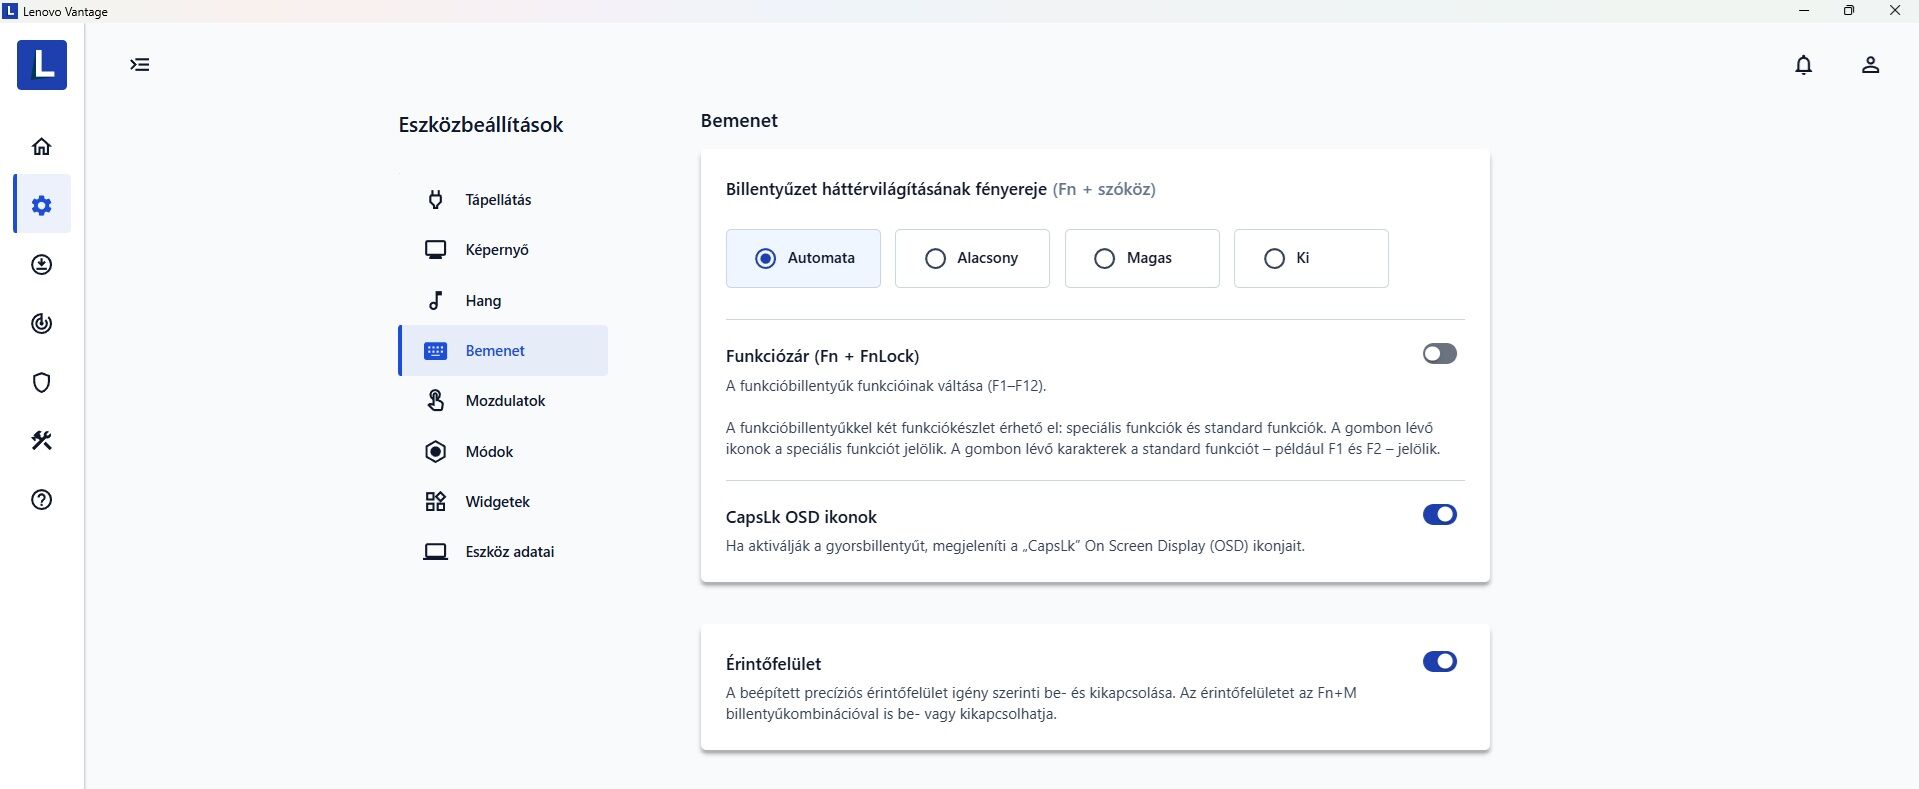Viewport: 1919px width, 789px height.
Task: Collapse the navigation menu expander
Action: pyautogui.click(x=140, y=65)
